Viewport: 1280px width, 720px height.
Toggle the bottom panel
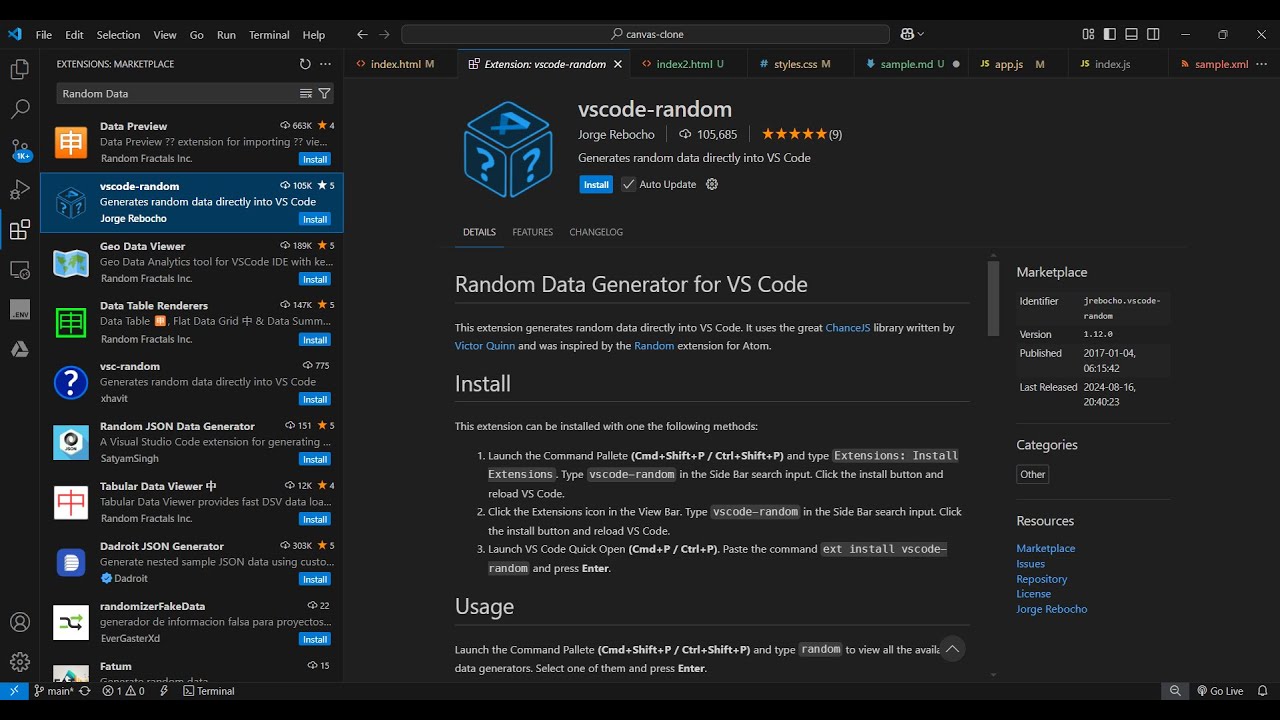coord(1131,34)
